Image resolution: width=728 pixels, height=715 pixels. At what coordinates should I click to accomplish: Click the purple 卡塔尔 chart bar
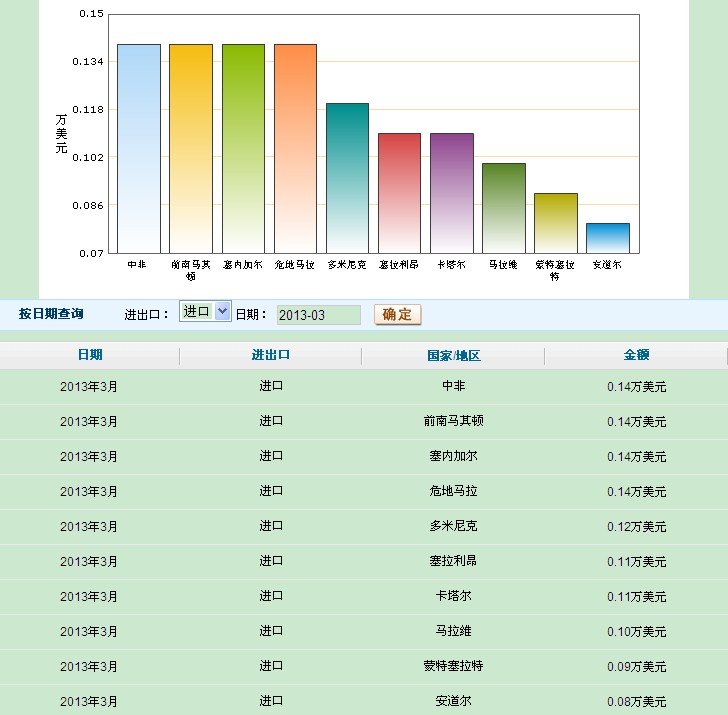coord(451,193)
